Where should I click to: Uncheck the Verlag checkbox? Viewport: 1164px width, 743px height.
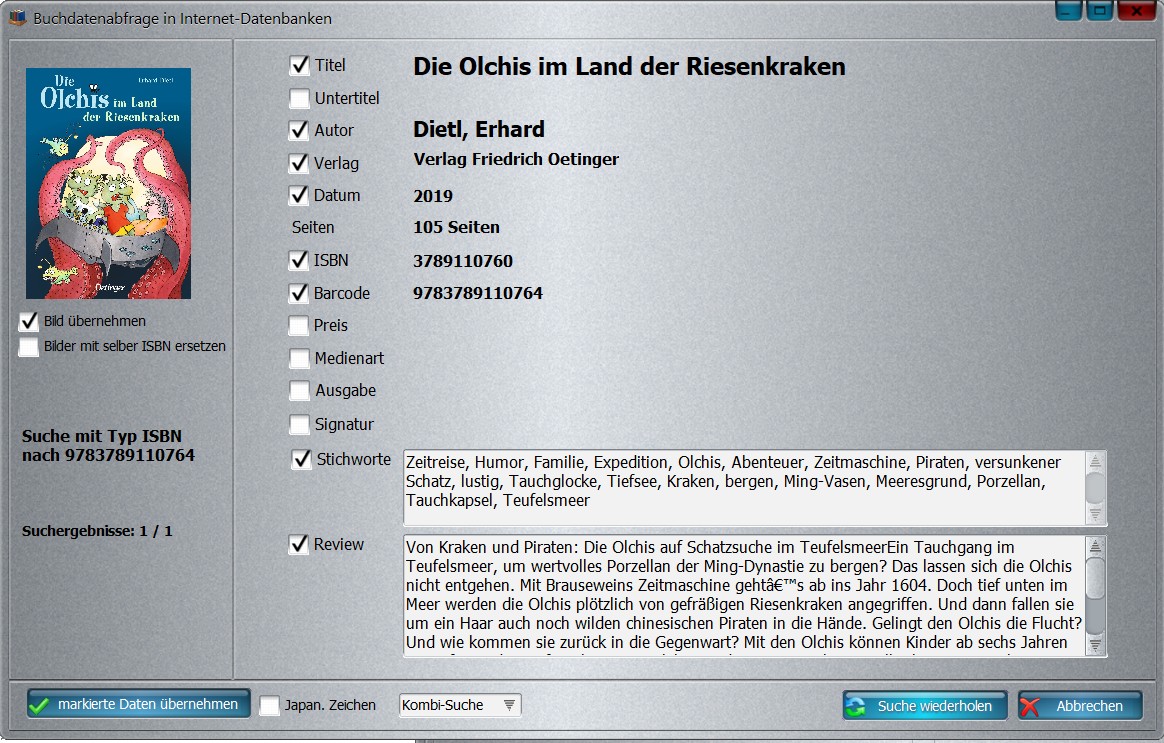299,163
